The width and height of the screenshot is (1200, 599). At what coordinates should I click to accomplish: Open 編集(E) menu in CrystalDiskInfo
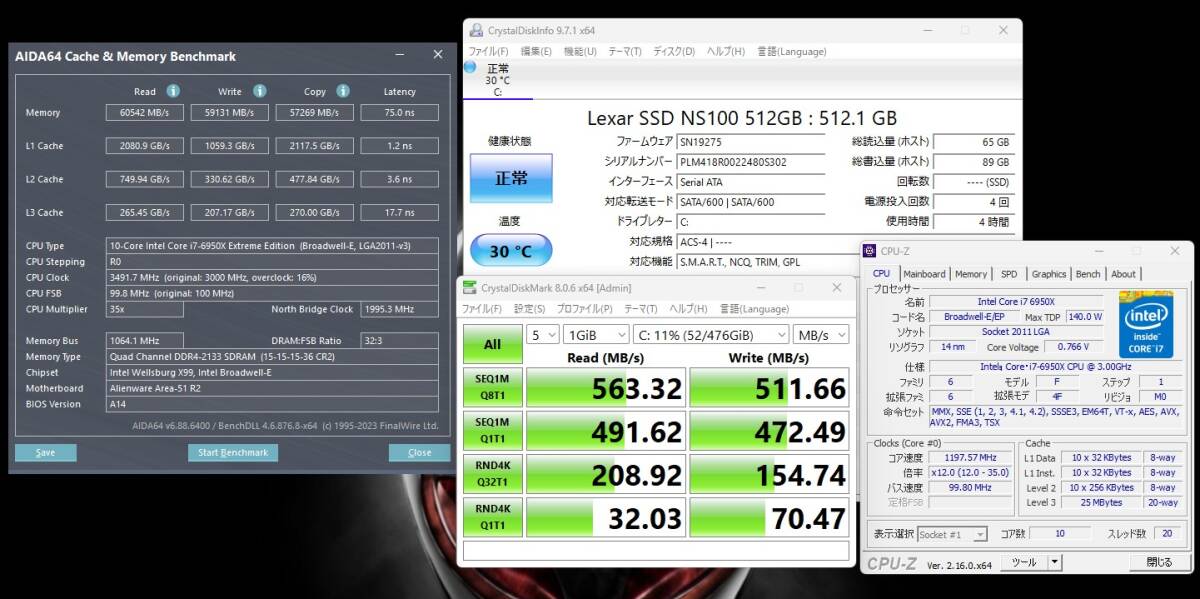[536, 51]
